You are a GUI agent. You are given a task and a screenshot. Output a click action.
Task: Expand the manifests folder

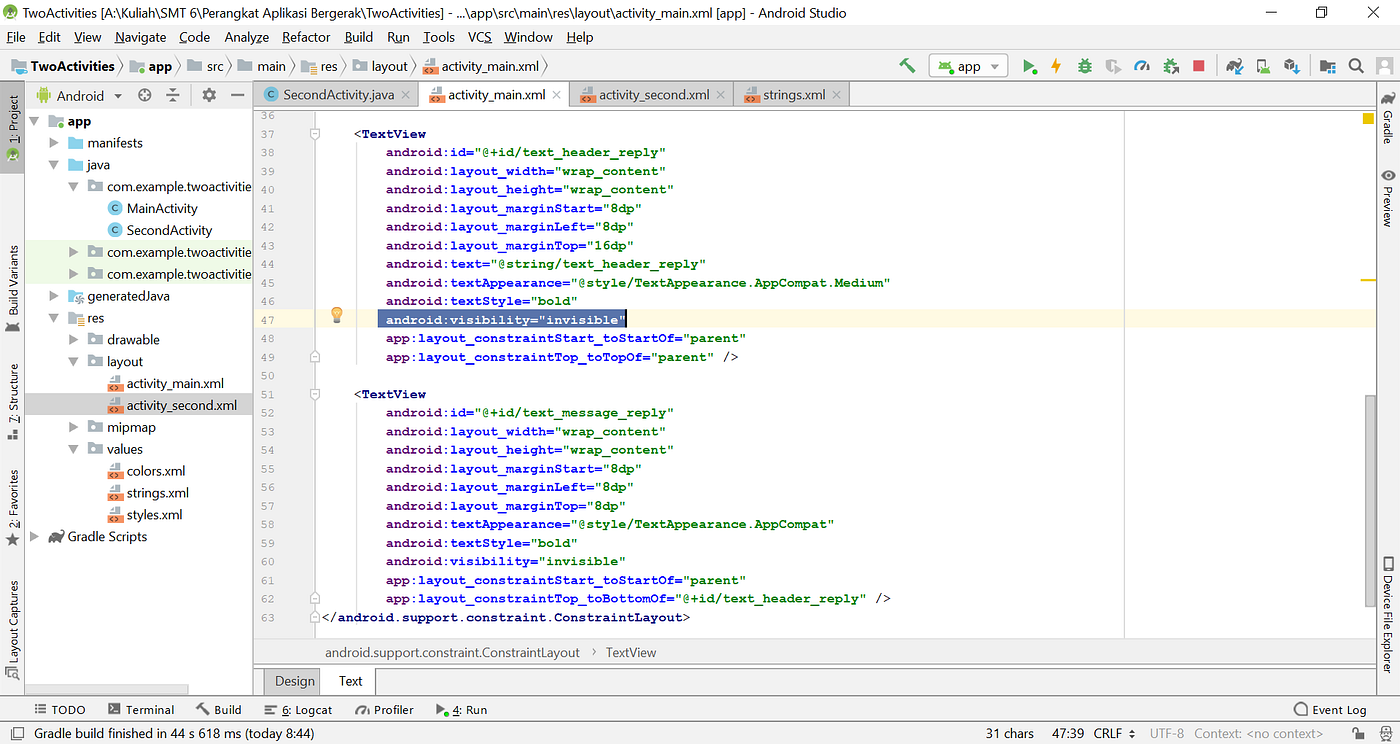tap(54, 143)
